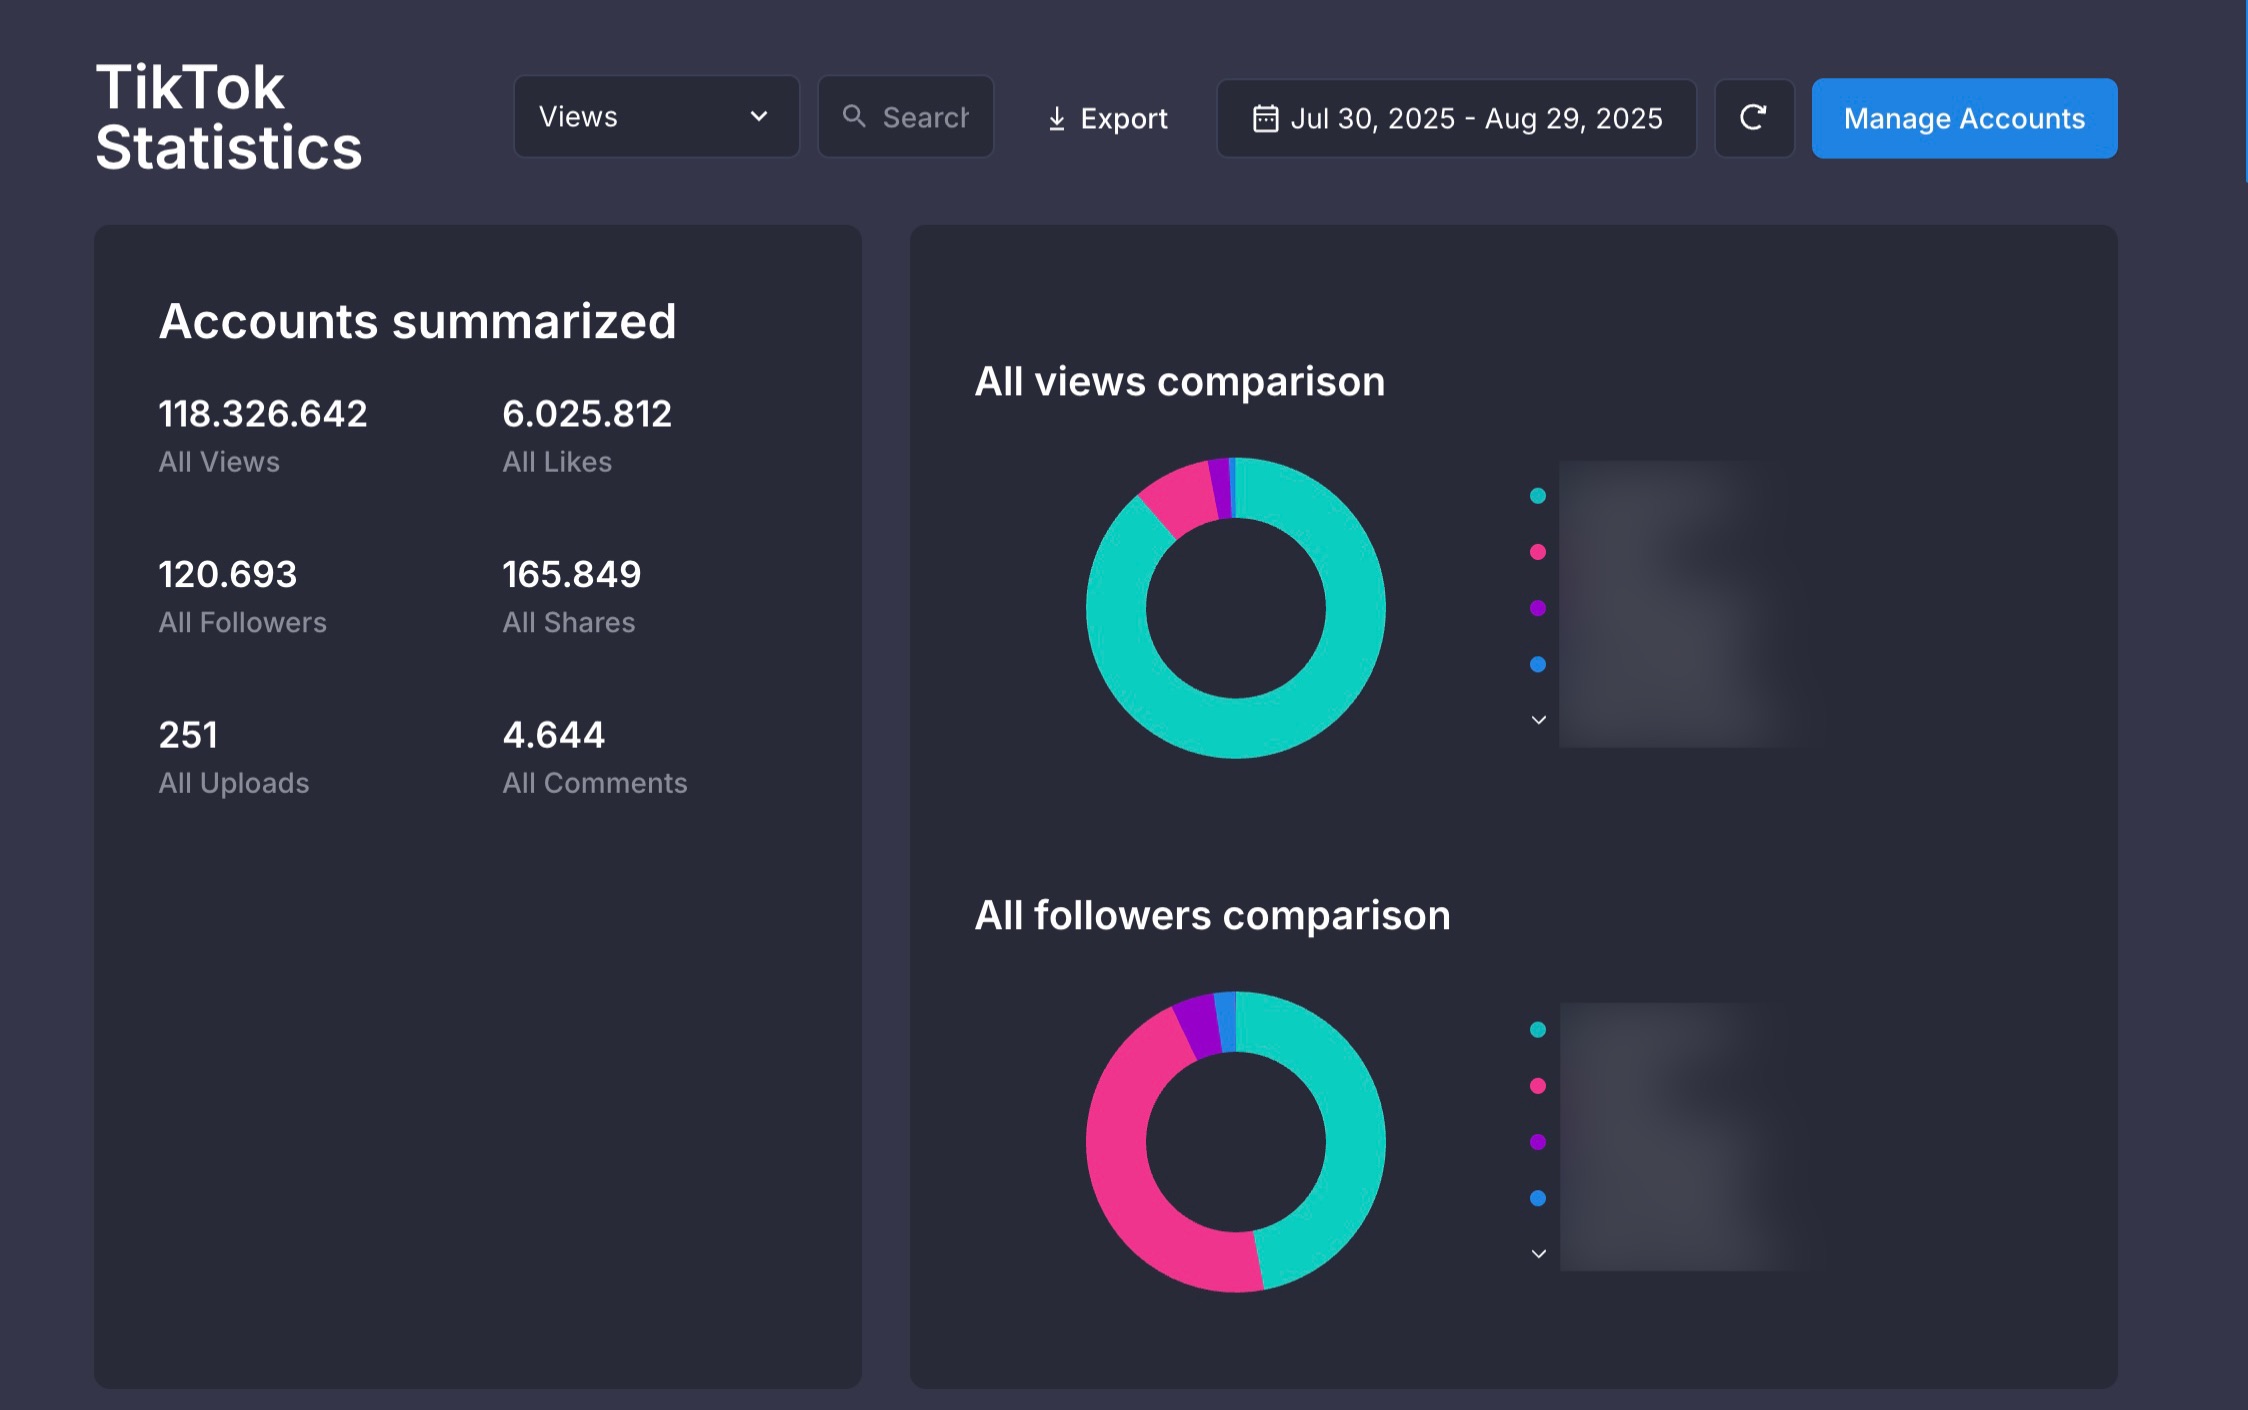The width and height of the screenshot is (2248, 1410).
Task: Click the search magnifier icon
Action: click(854, 117)
